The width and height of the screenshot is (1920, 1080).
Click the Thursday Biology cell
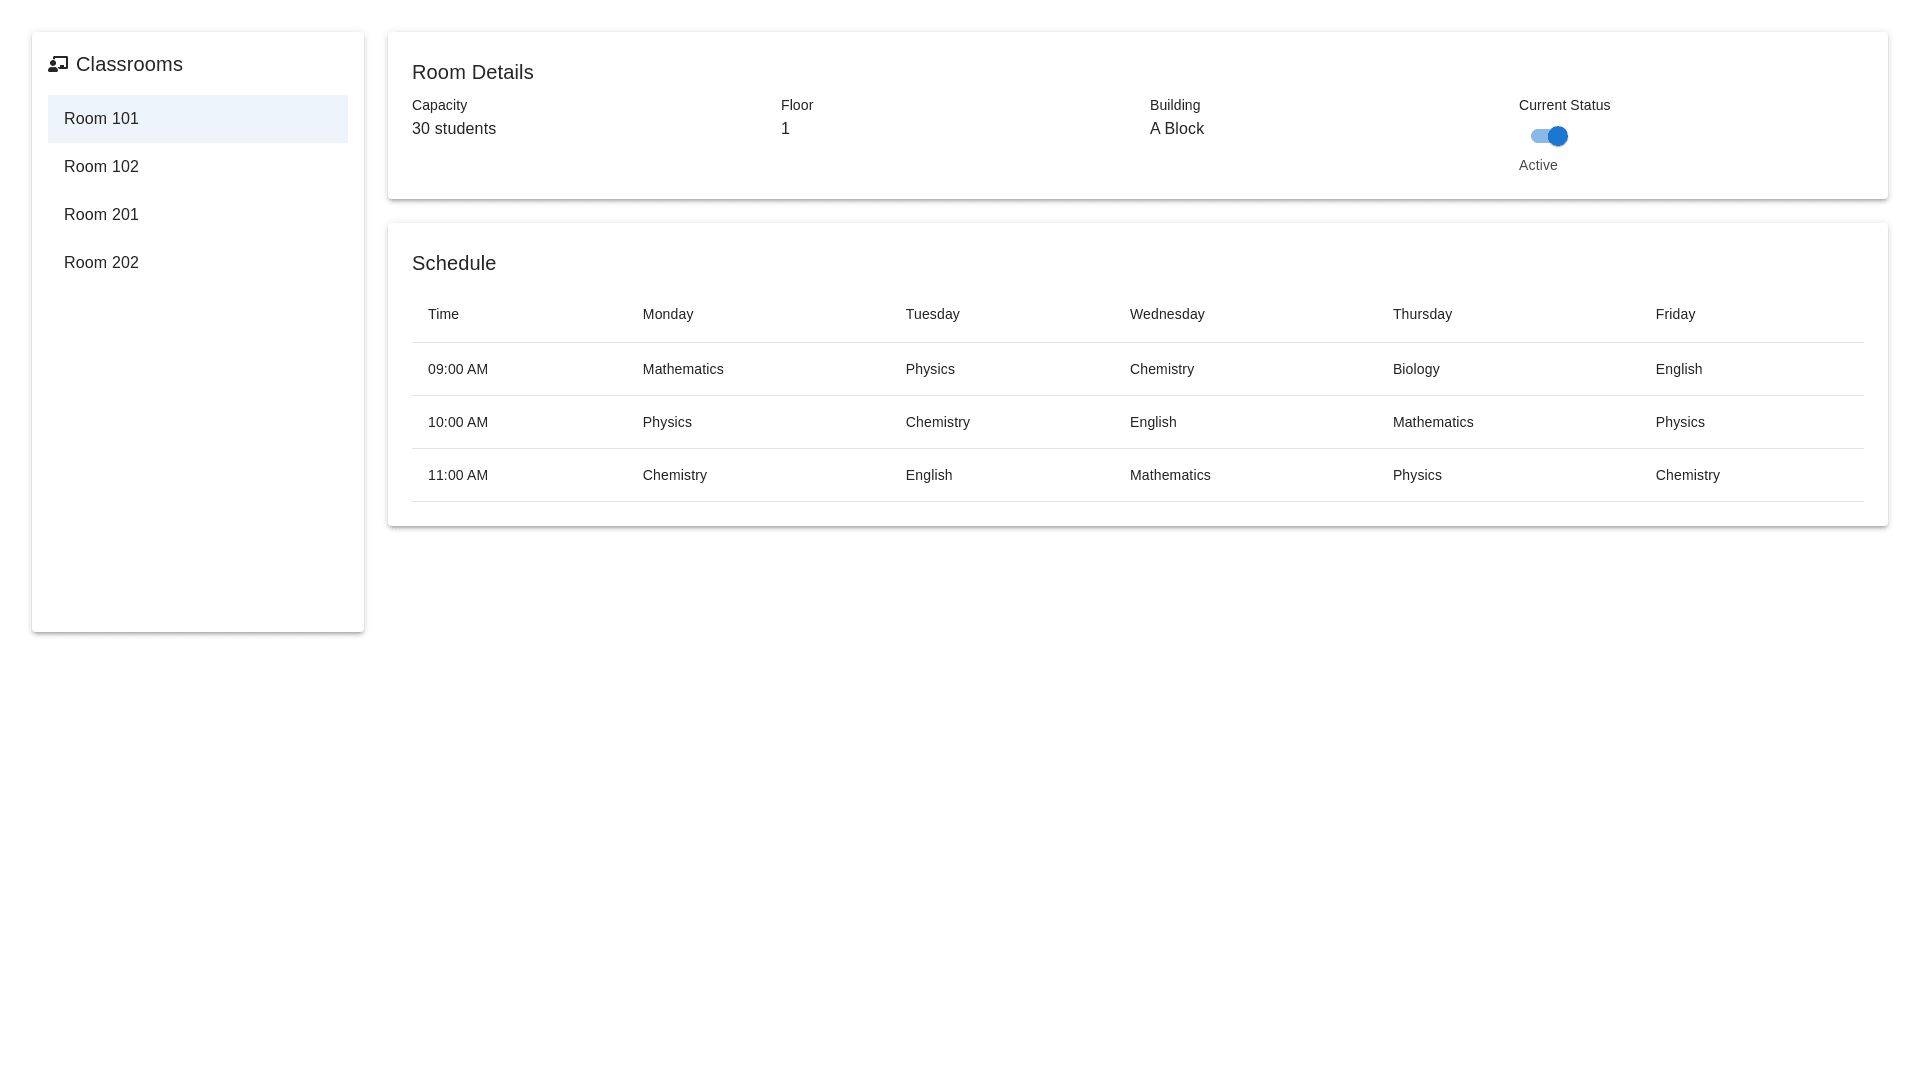click(x=1415, y=369)
